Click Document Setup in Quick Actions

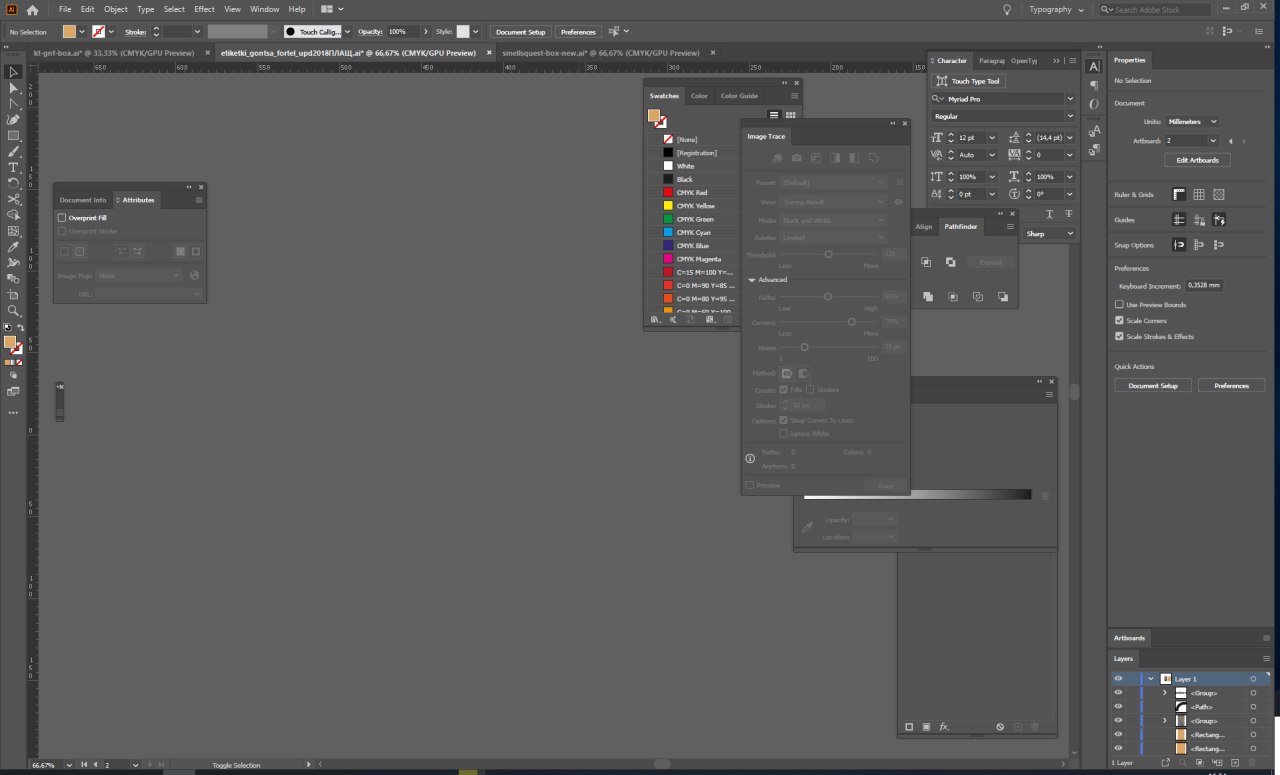(x=1153, y=385)
